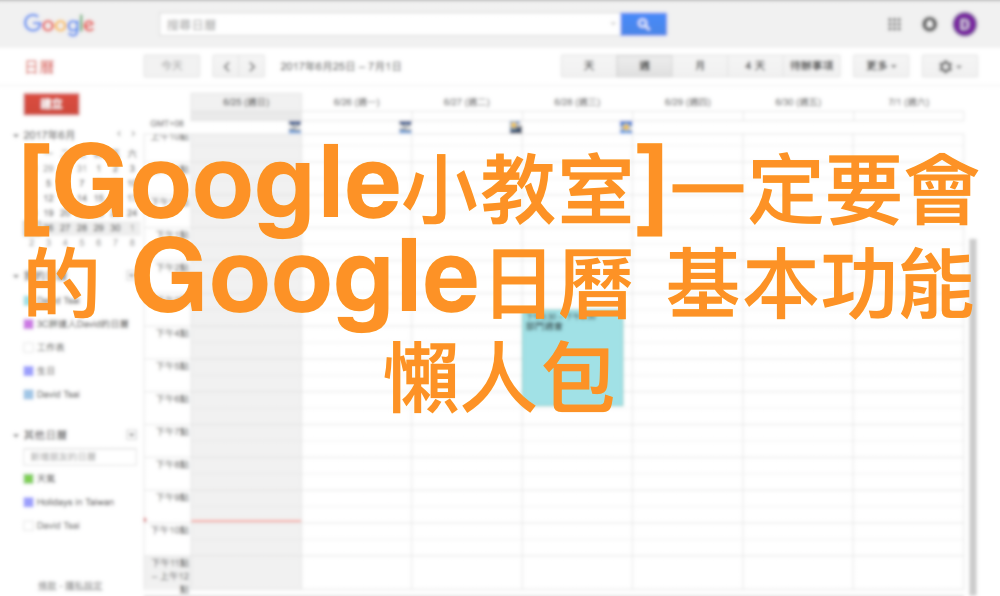1000x596 pixels.
Task: Click the weather icon under 6/27
Action: [x=515, y=127]
